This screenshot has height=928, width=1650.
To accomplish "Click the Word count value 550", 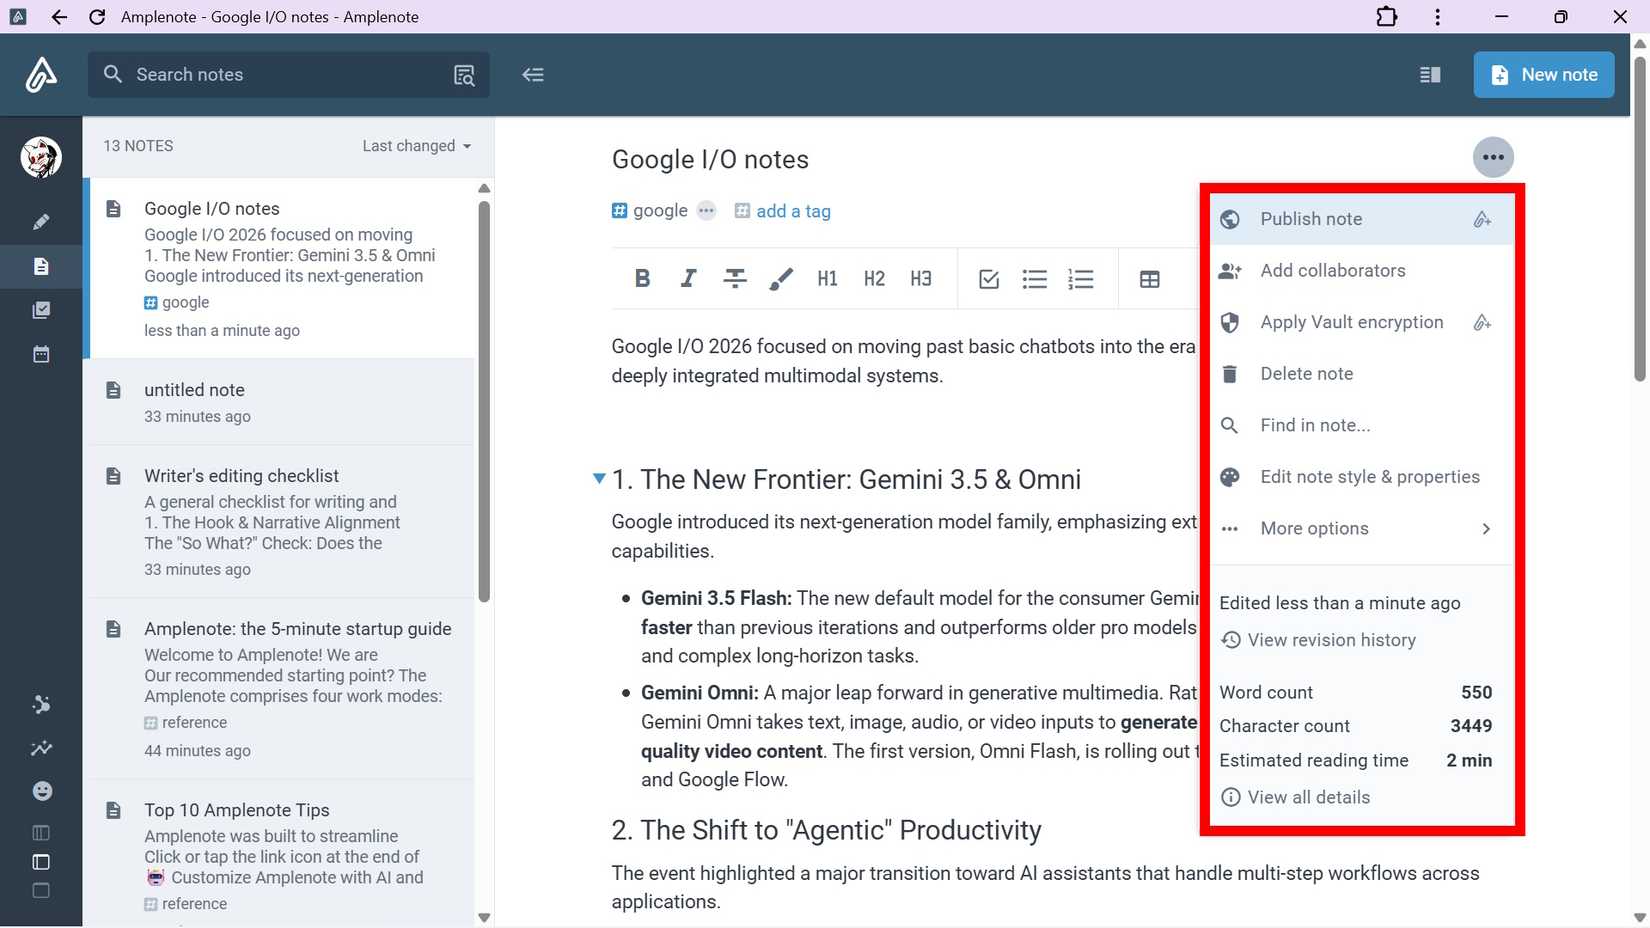I will pyautogui.click(x=1476, y=693).
